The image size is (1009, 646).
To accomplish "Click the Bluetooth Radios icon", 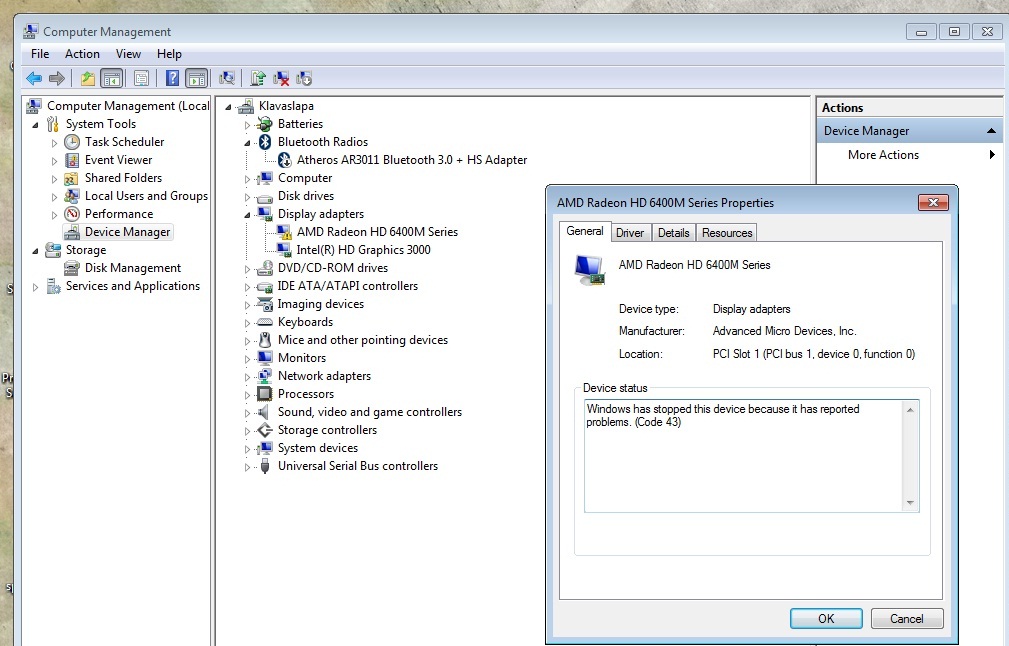I will (264, 142).
